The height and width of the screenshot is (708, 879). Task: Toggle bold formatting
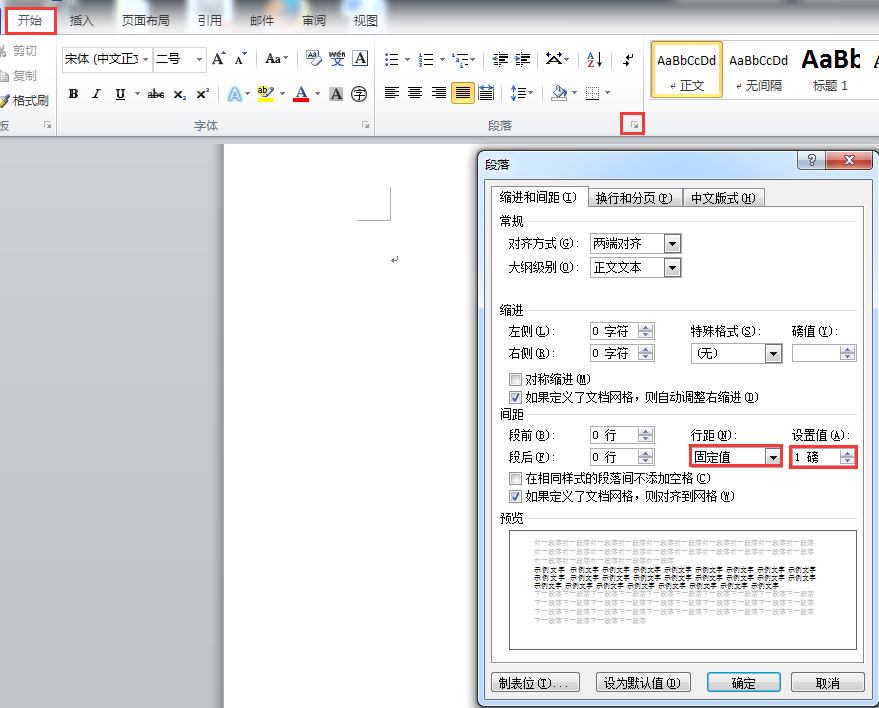point(73,94)
